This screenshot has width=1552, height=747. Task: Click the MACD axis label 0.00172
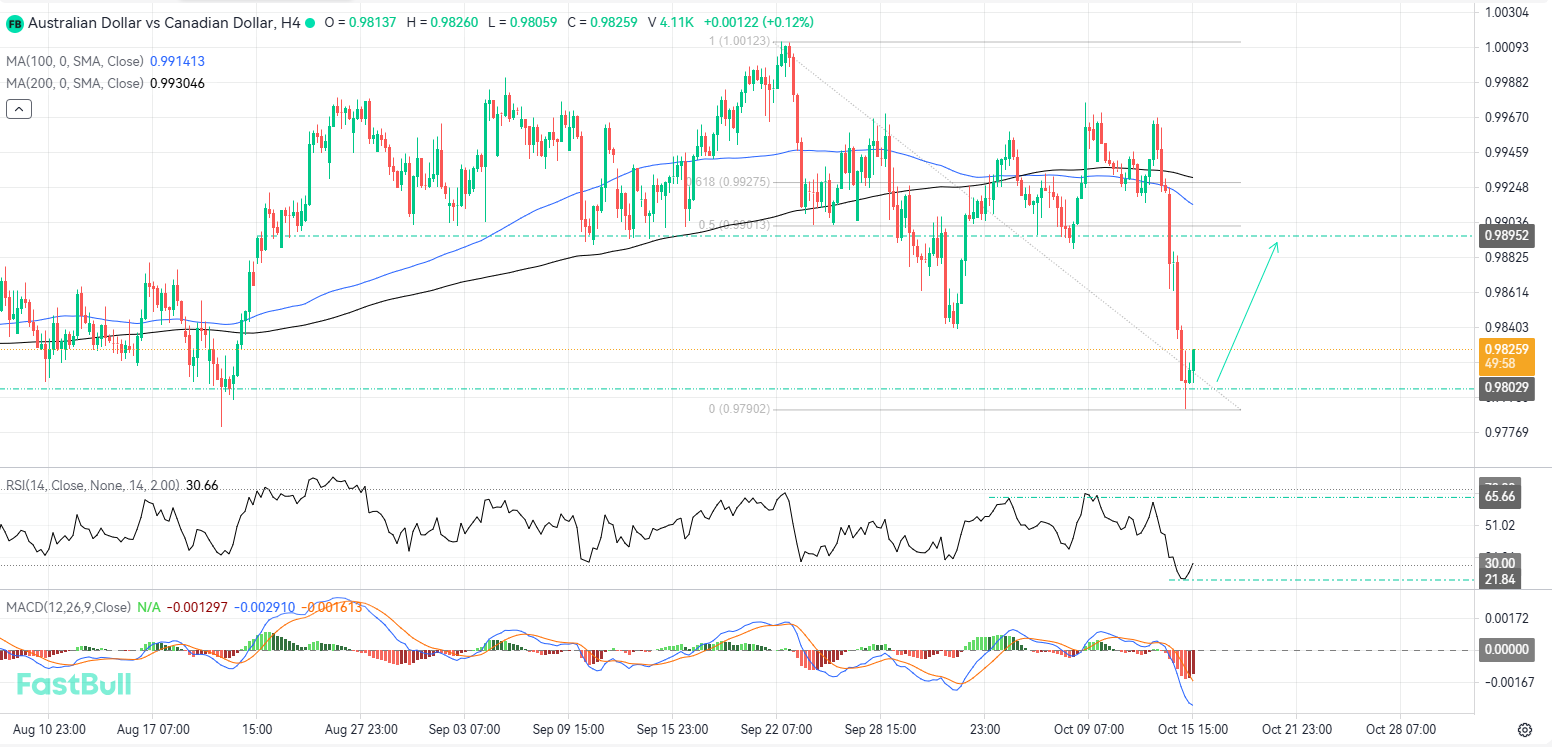[x=1507, y=617]
